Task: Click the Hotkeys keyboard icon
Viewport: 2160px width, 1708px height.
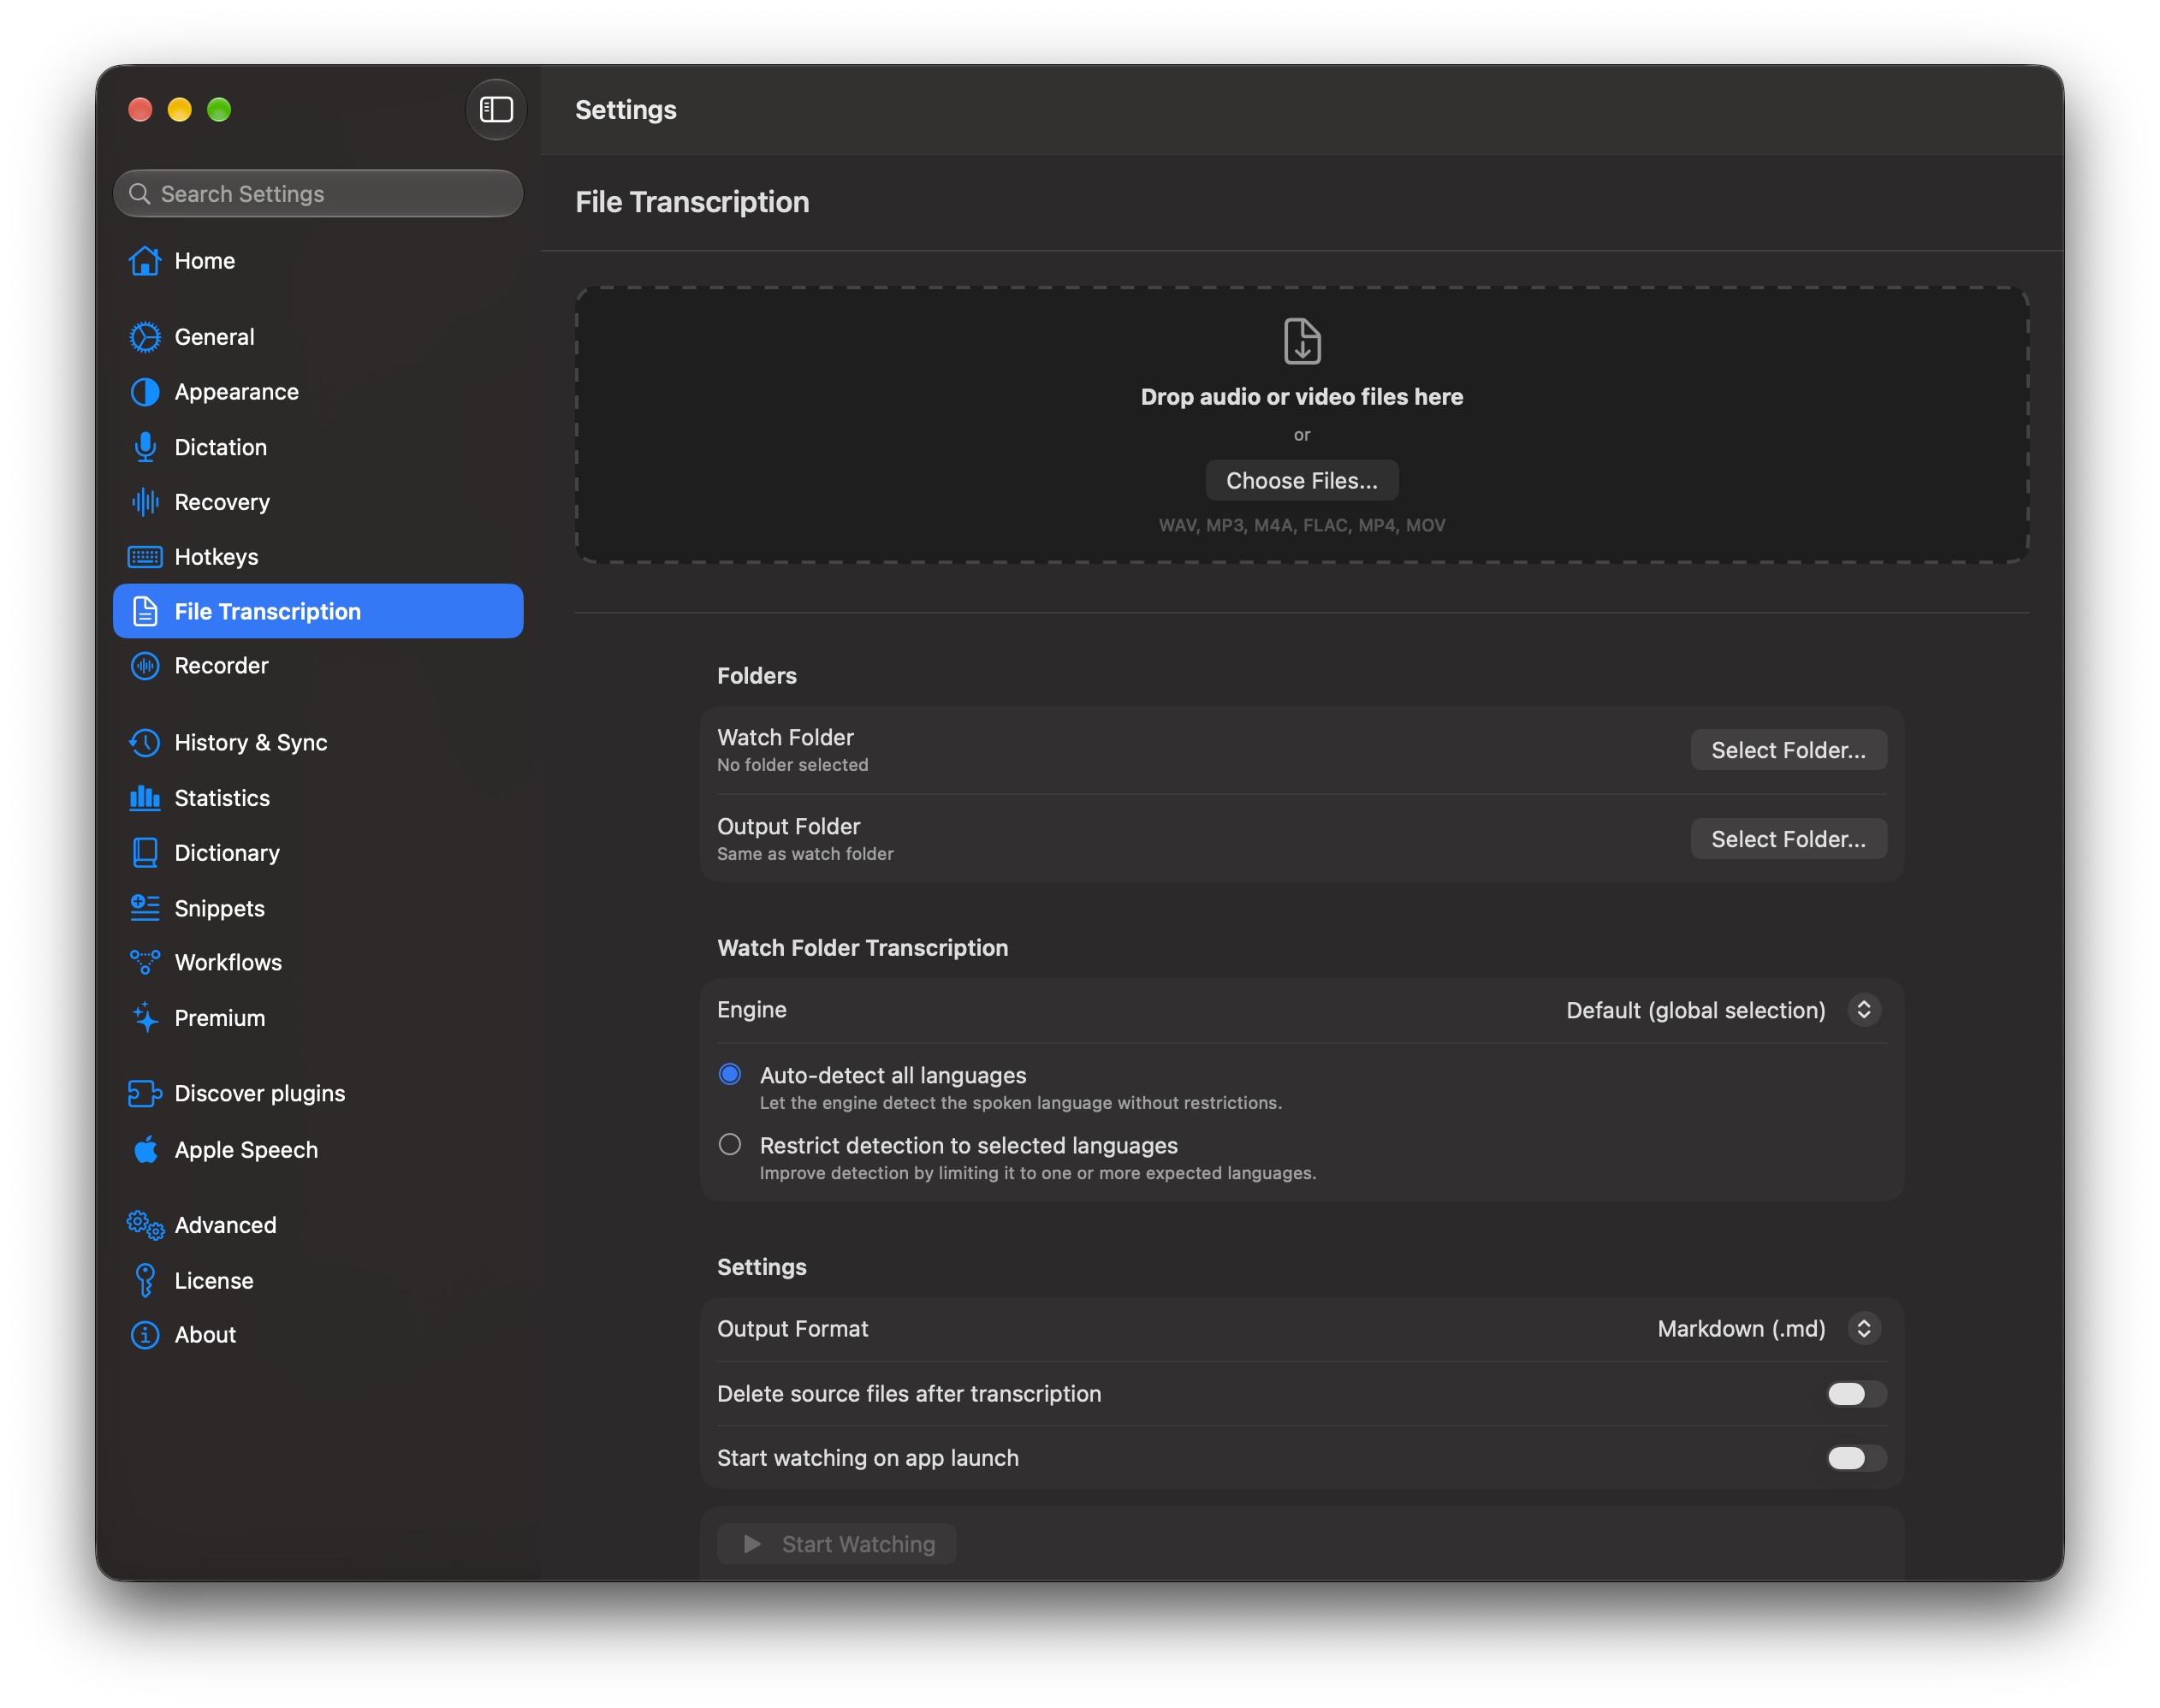Action: point(145,557)
